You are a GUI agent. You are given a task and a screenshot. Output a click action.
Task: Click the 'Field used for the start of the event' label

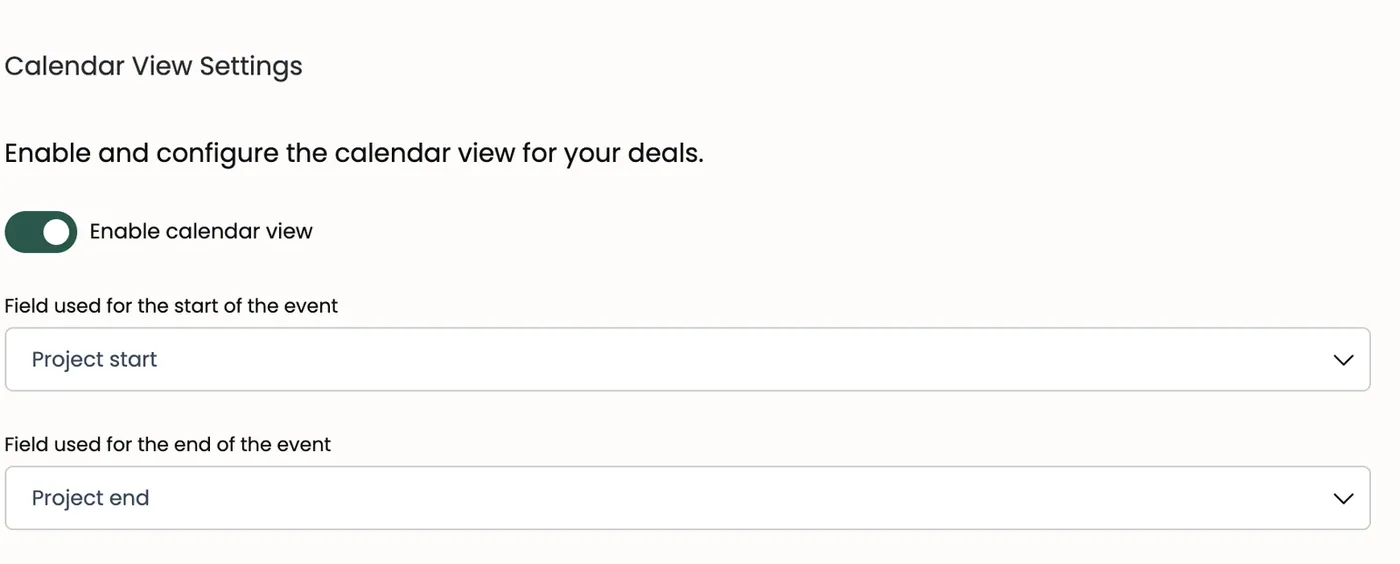[171, 306]
